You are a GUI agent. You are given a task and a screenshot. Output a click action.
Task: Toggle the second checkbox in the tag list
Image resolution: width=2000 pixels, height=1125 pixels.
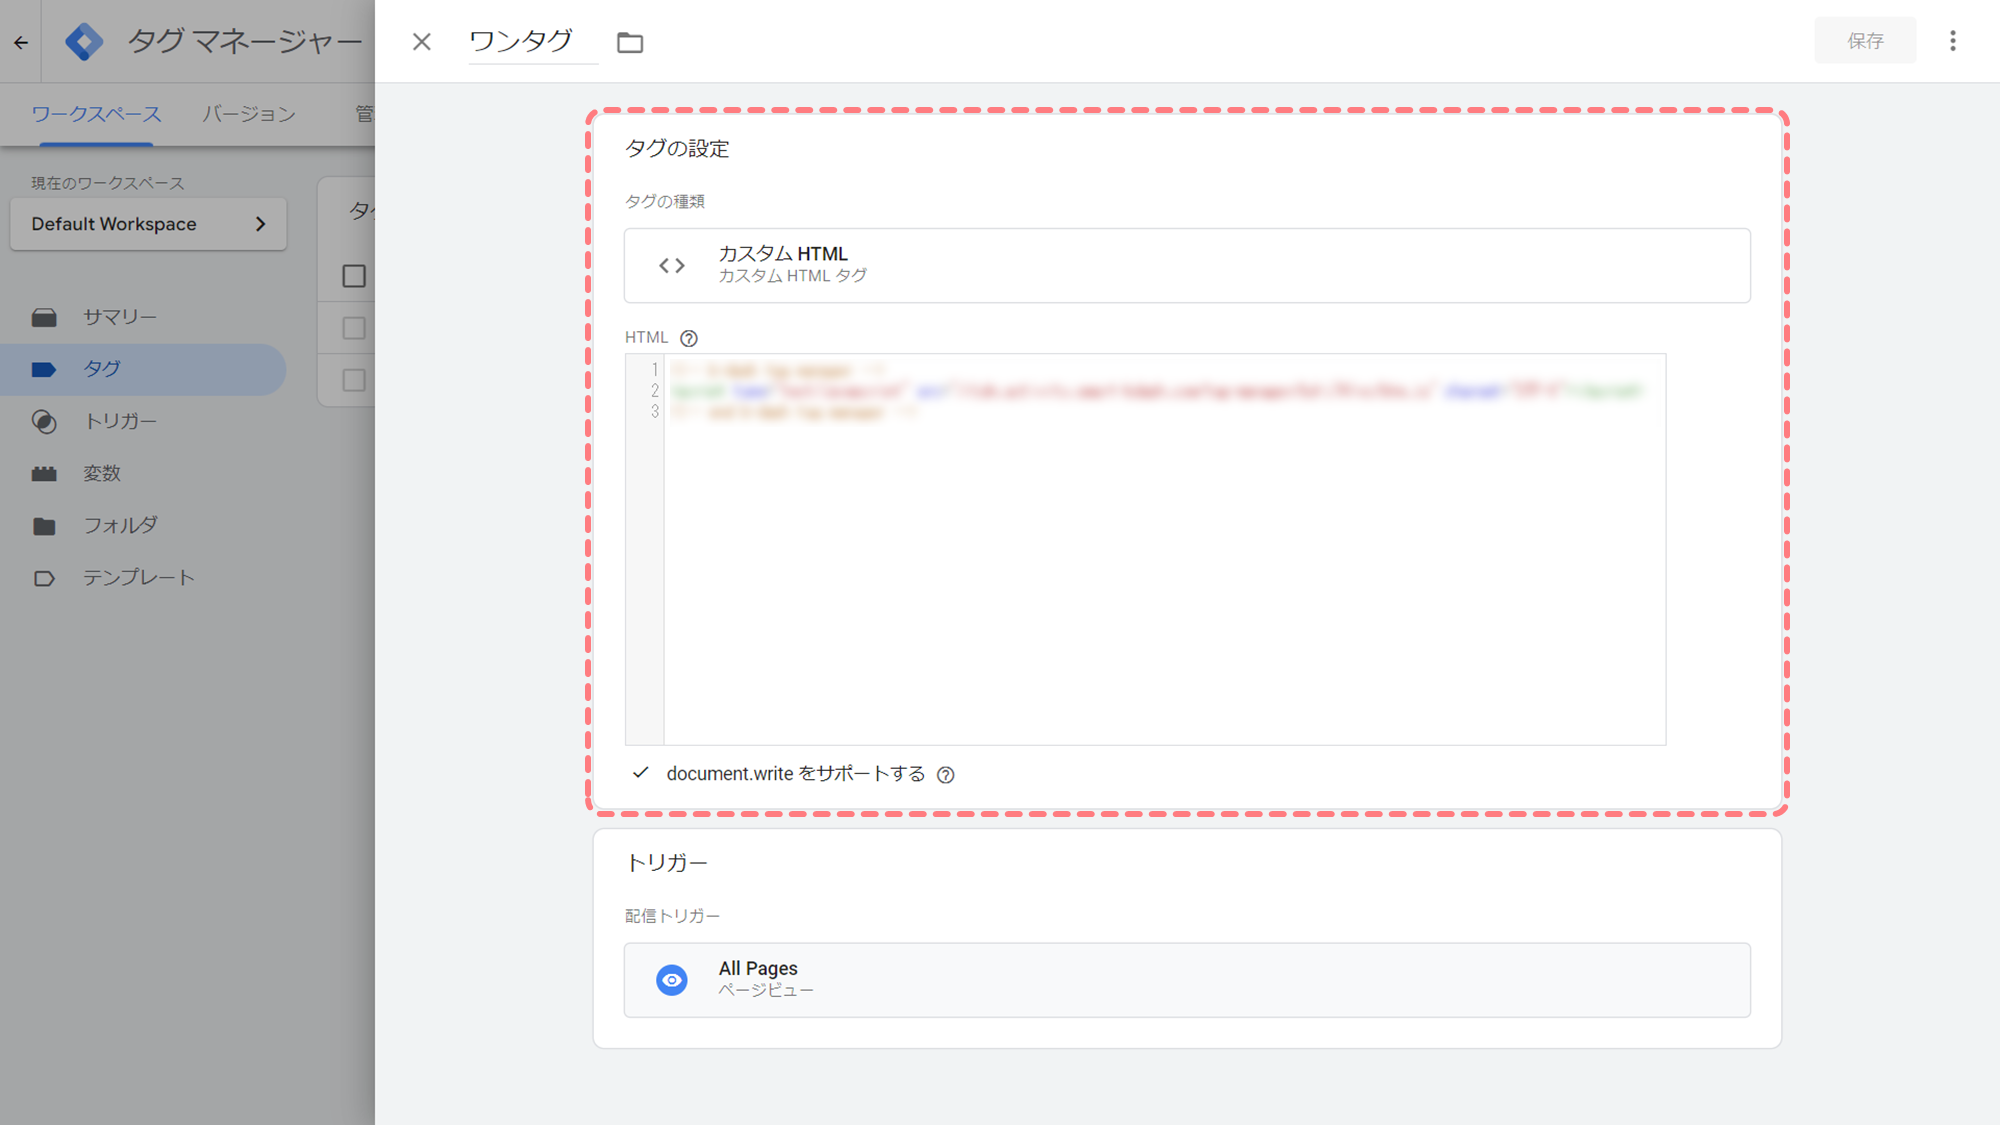(354, 328)
